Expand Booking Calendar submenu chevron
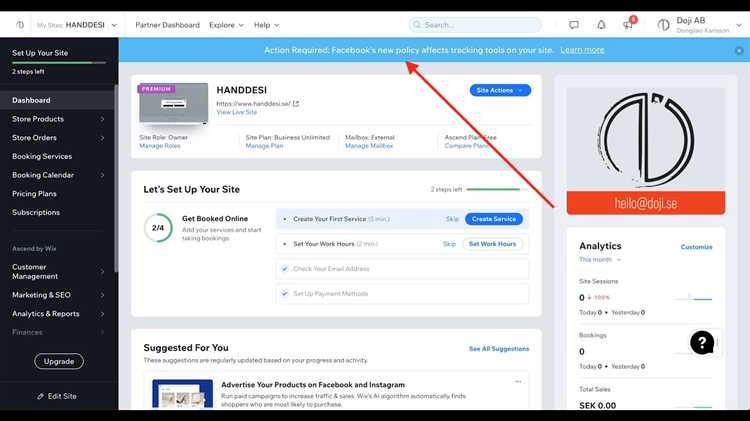 (x=102, y=175)
